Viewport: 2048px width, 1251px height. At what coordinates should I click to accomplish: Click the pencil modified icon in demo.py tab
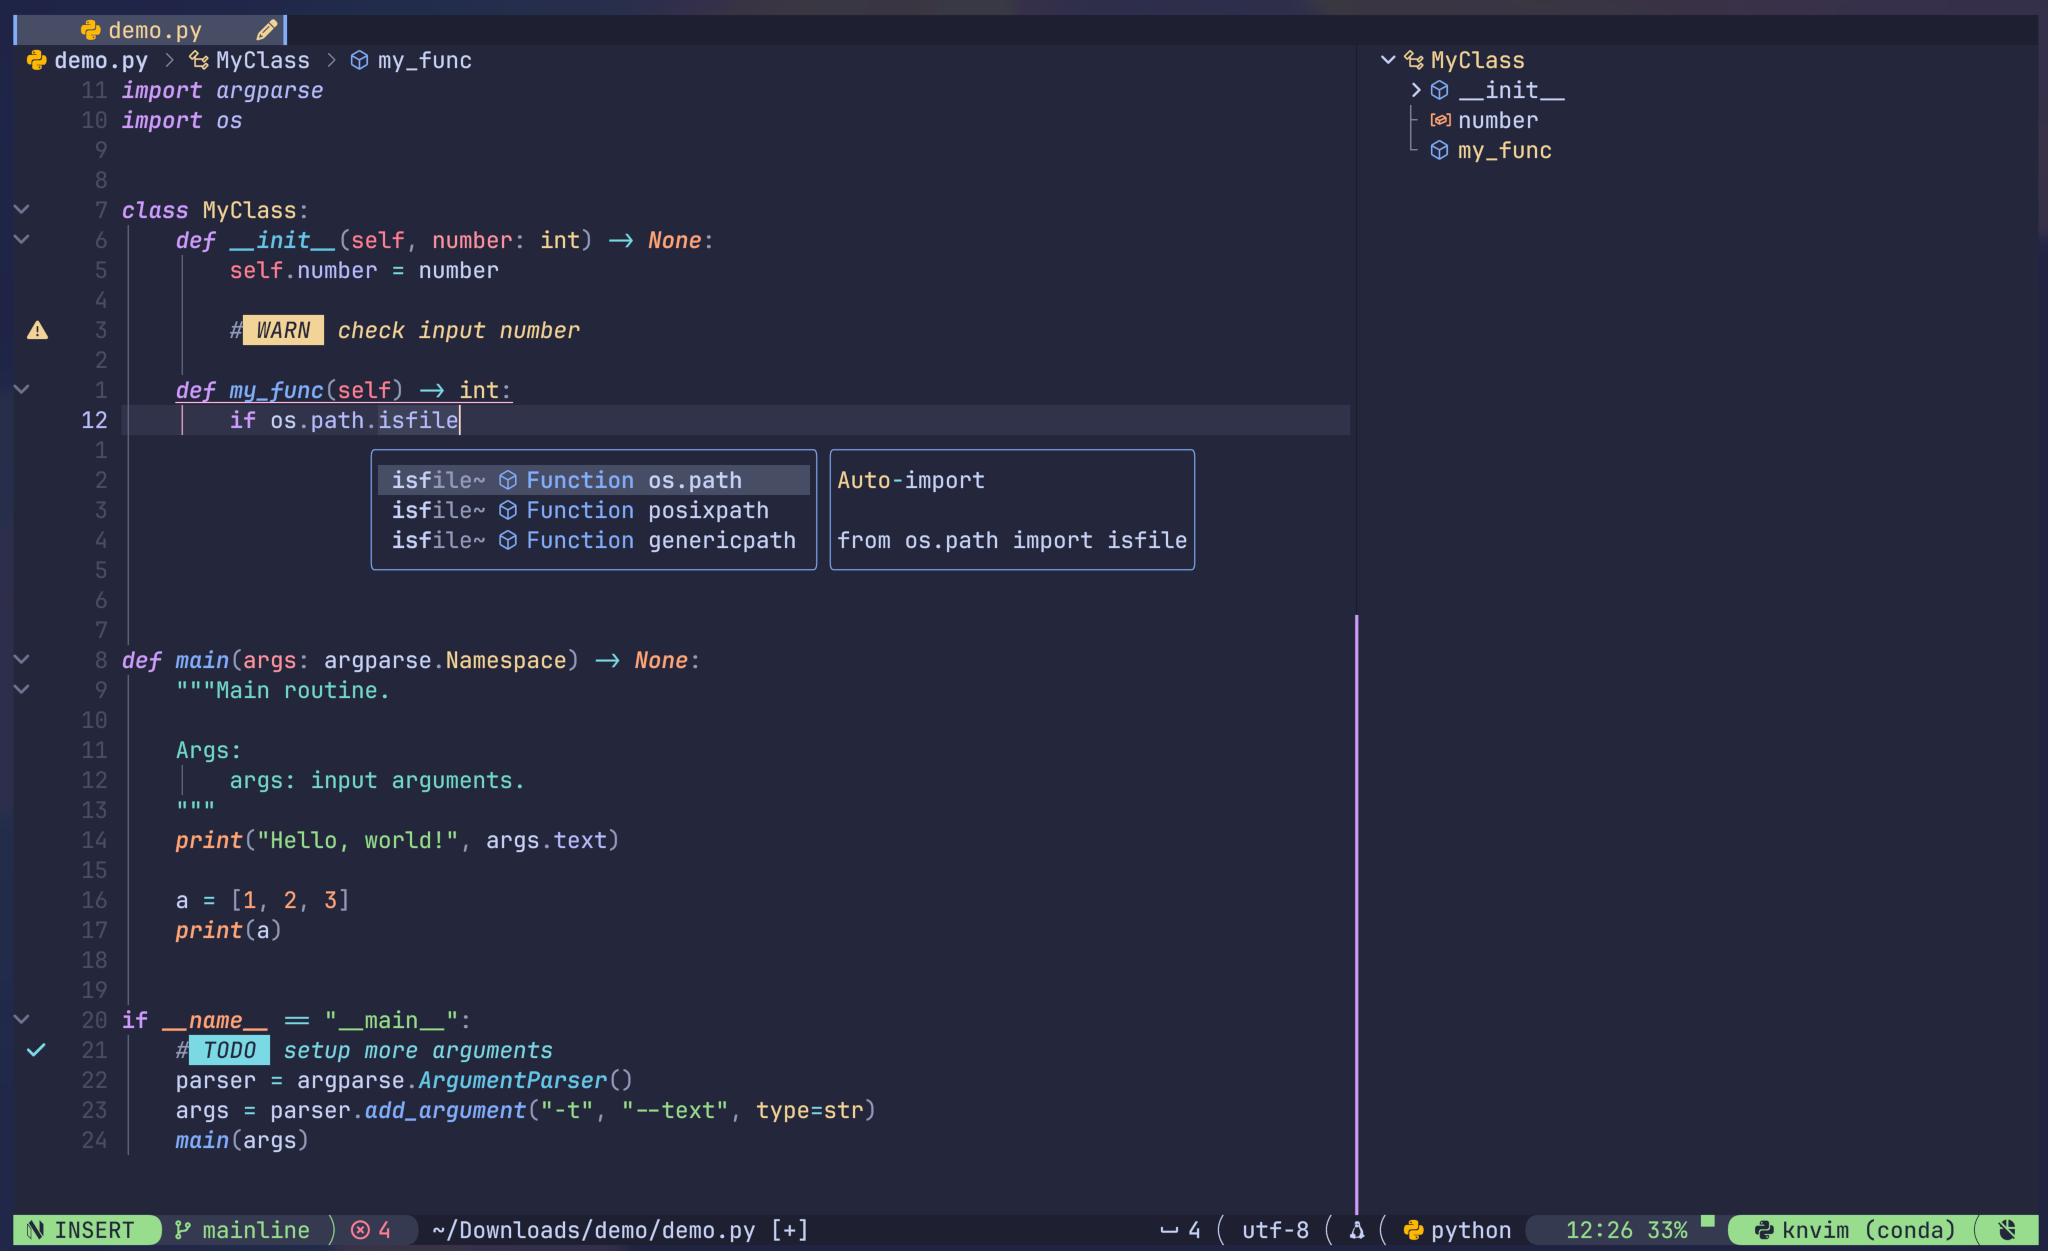tap(266, 30)
